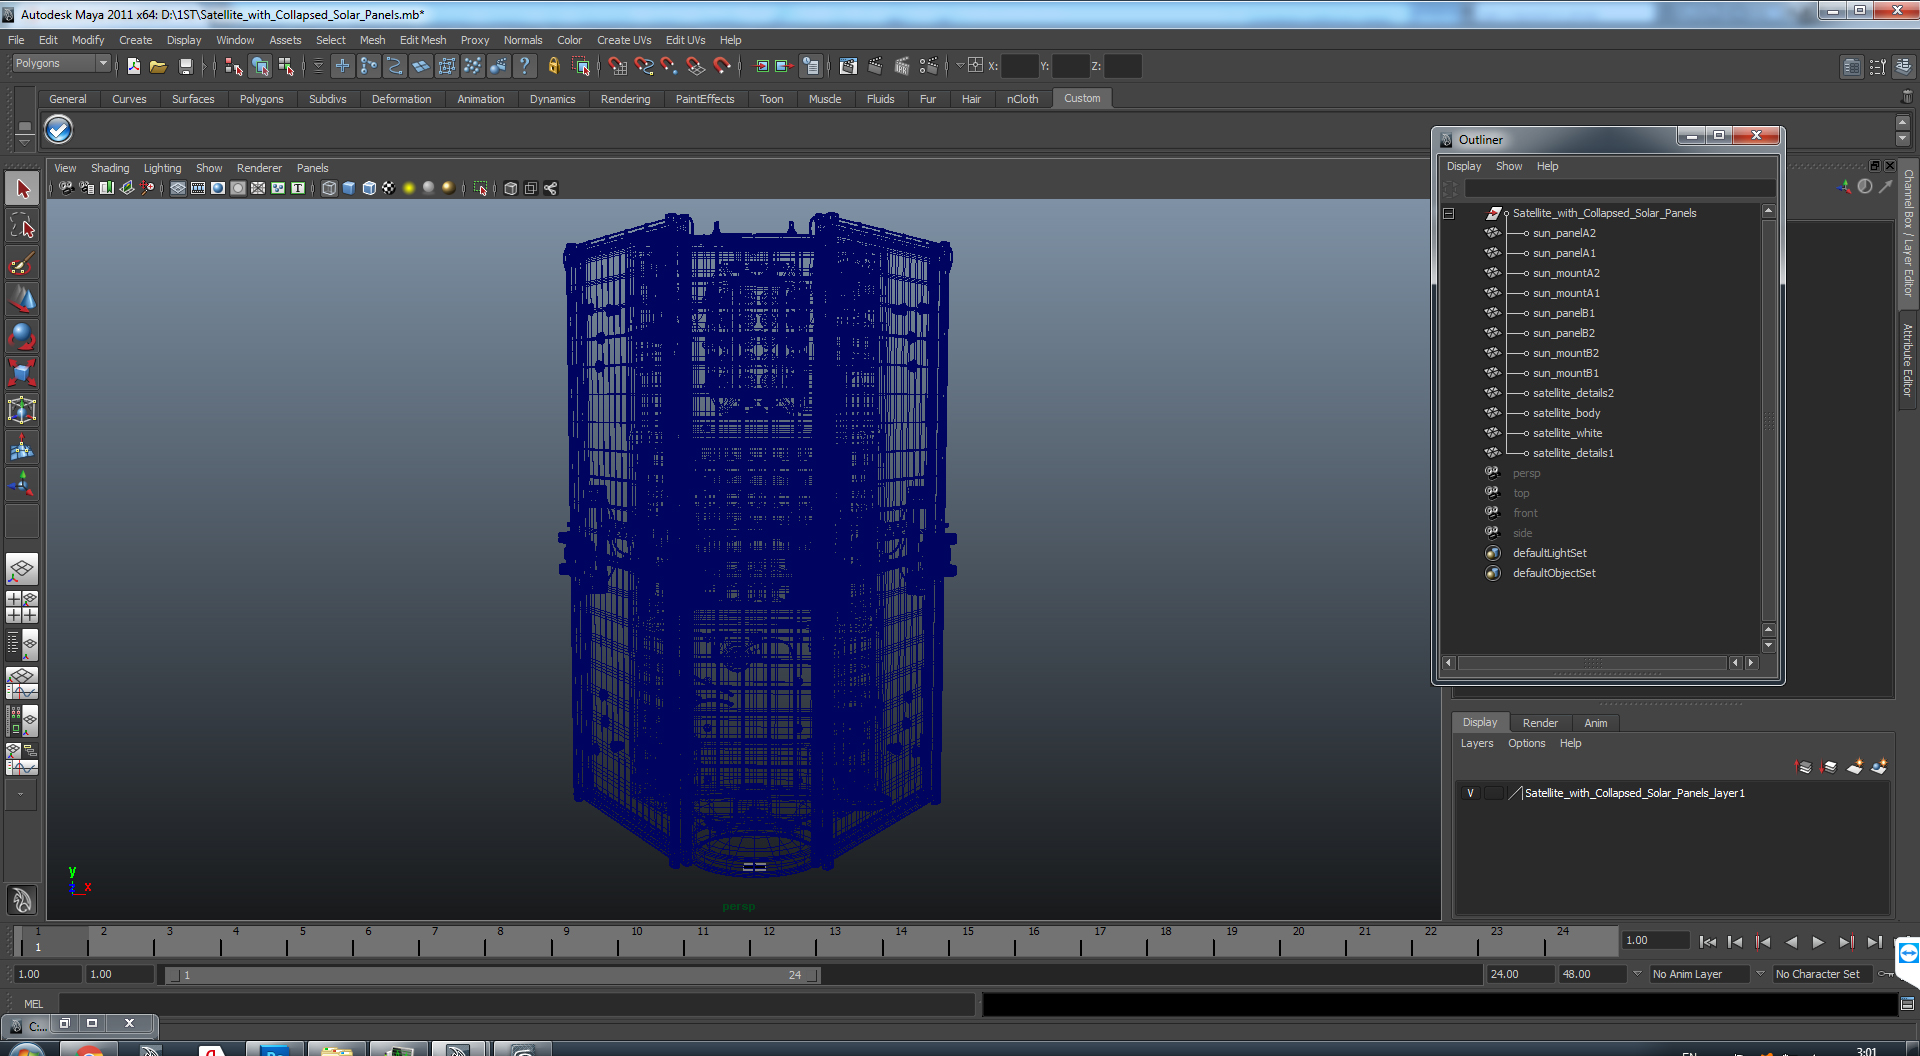Click the range slider bar

point(491,975)
